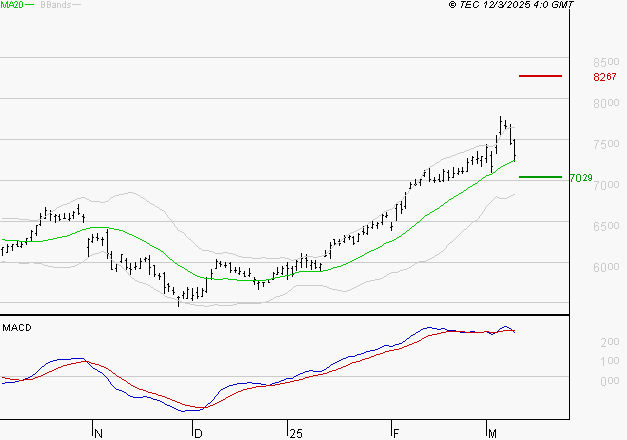
Task: Click the 000 MACD axis label
Action: pos(609,381)
